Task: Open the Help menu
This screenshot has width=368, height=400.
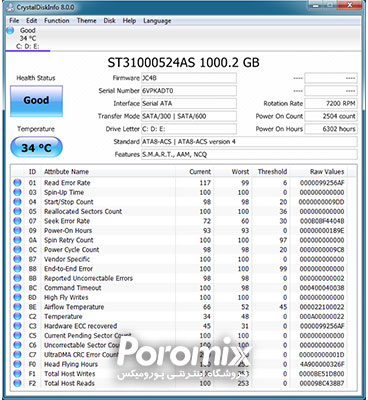Action: 129,21
